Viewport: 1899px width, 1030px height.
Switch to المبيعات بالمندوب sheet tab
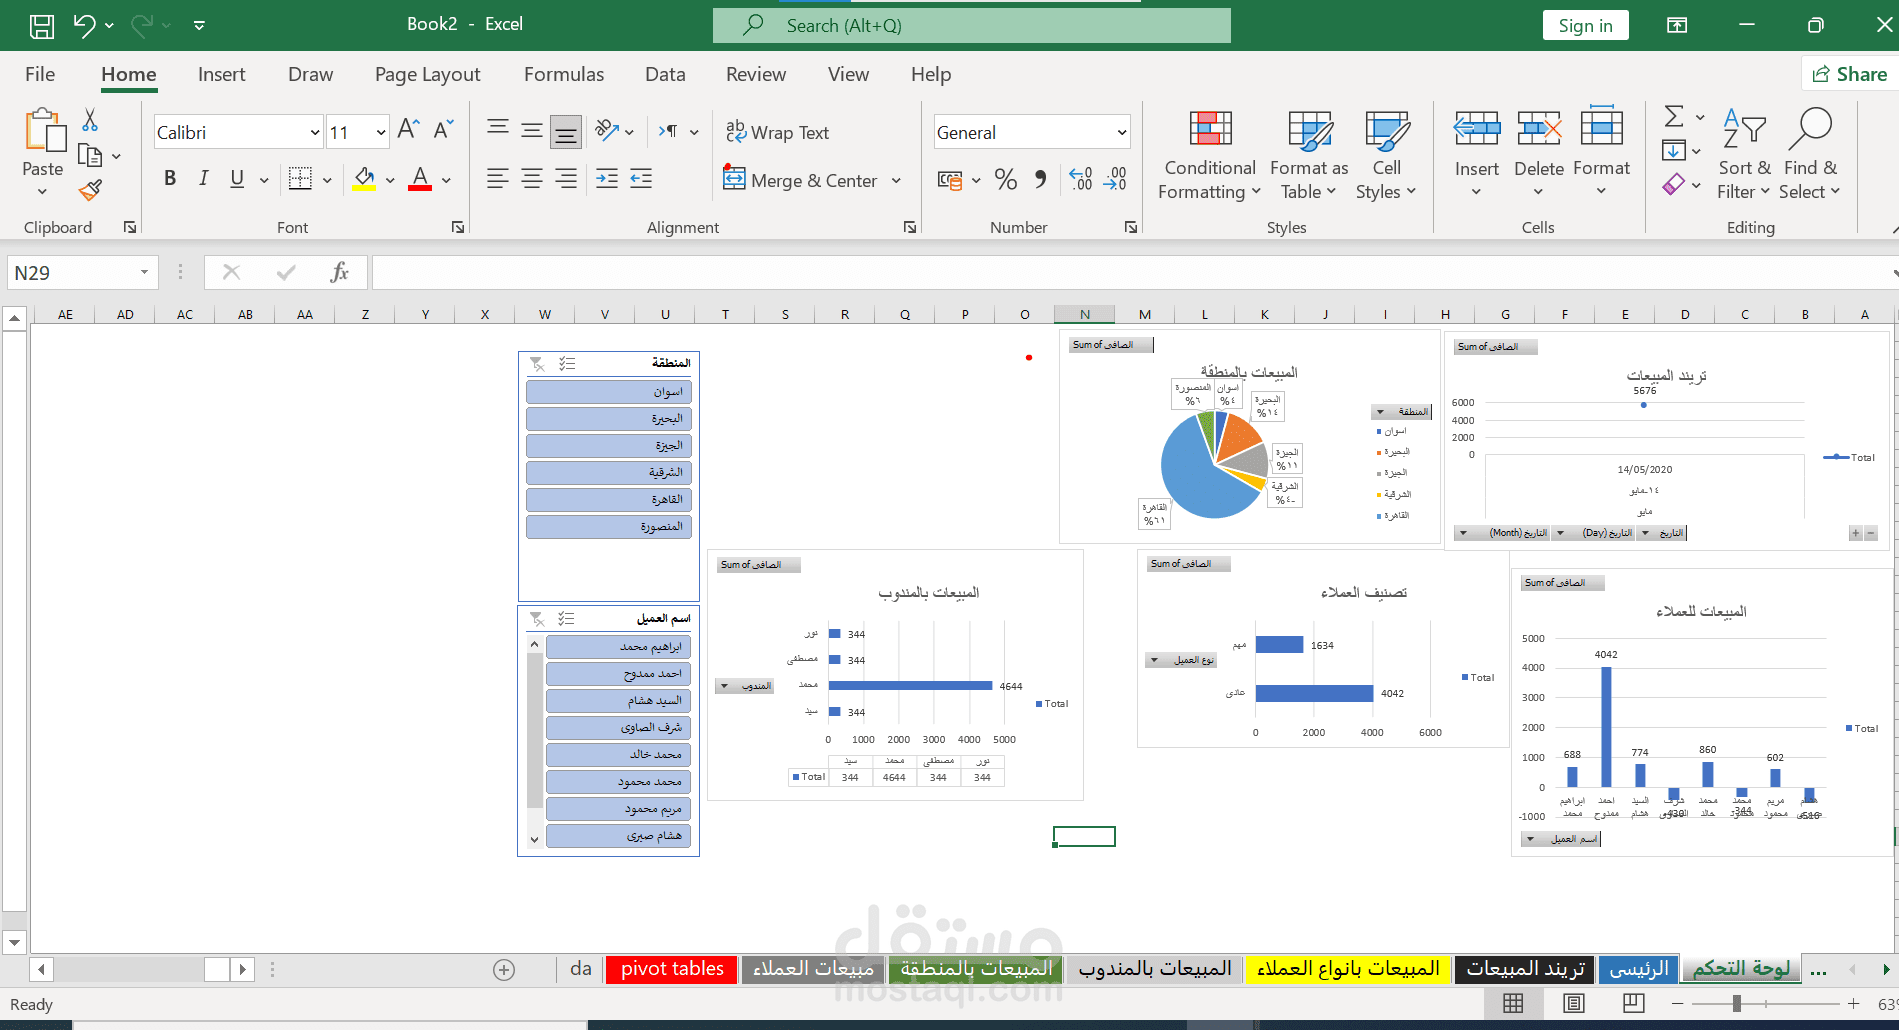click(x=1155, y=969)
